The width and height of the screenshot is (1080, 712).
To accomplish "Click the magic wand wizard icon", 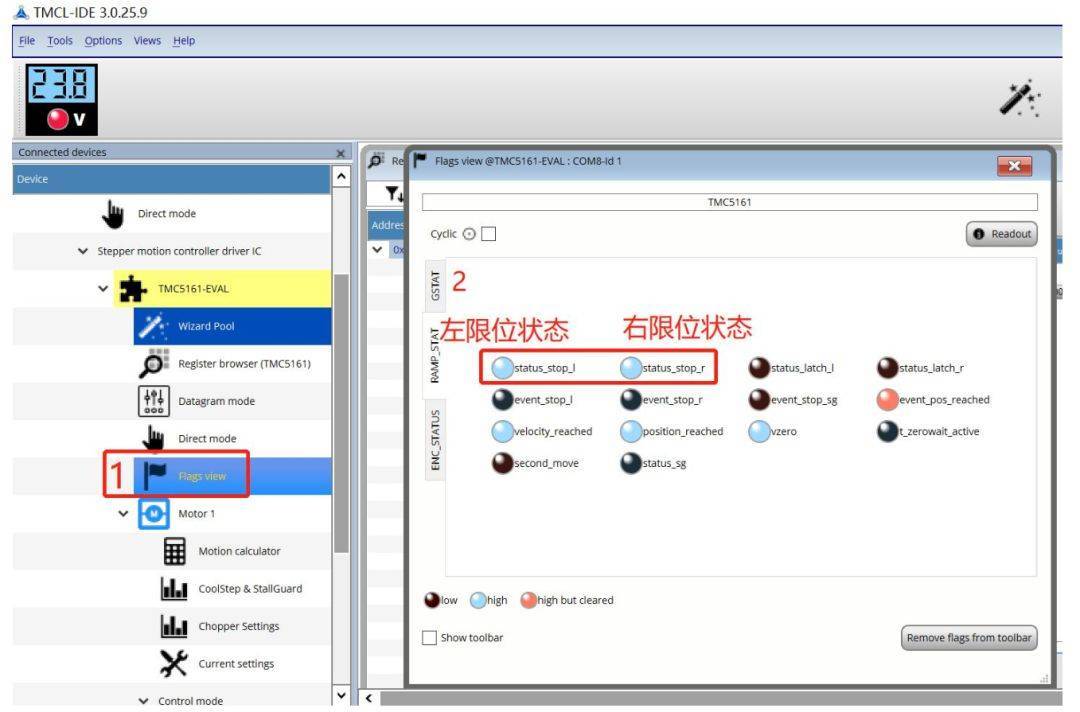I will pyautogui.click(x=1020, y=98).
